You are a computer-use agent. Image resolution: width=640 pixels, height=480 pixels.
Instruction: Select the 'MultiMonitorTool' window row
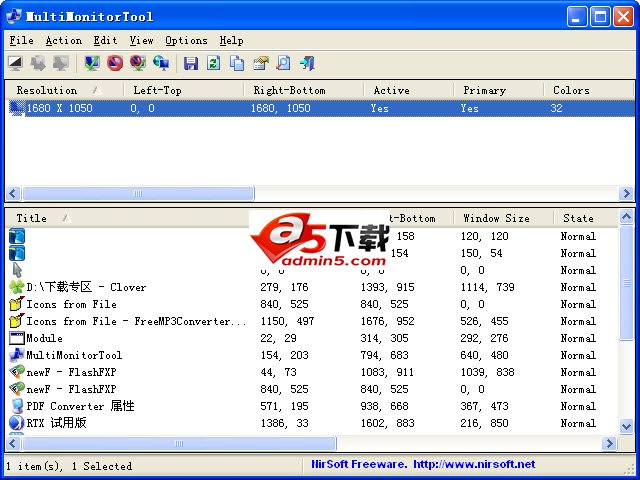click(312, 355)
